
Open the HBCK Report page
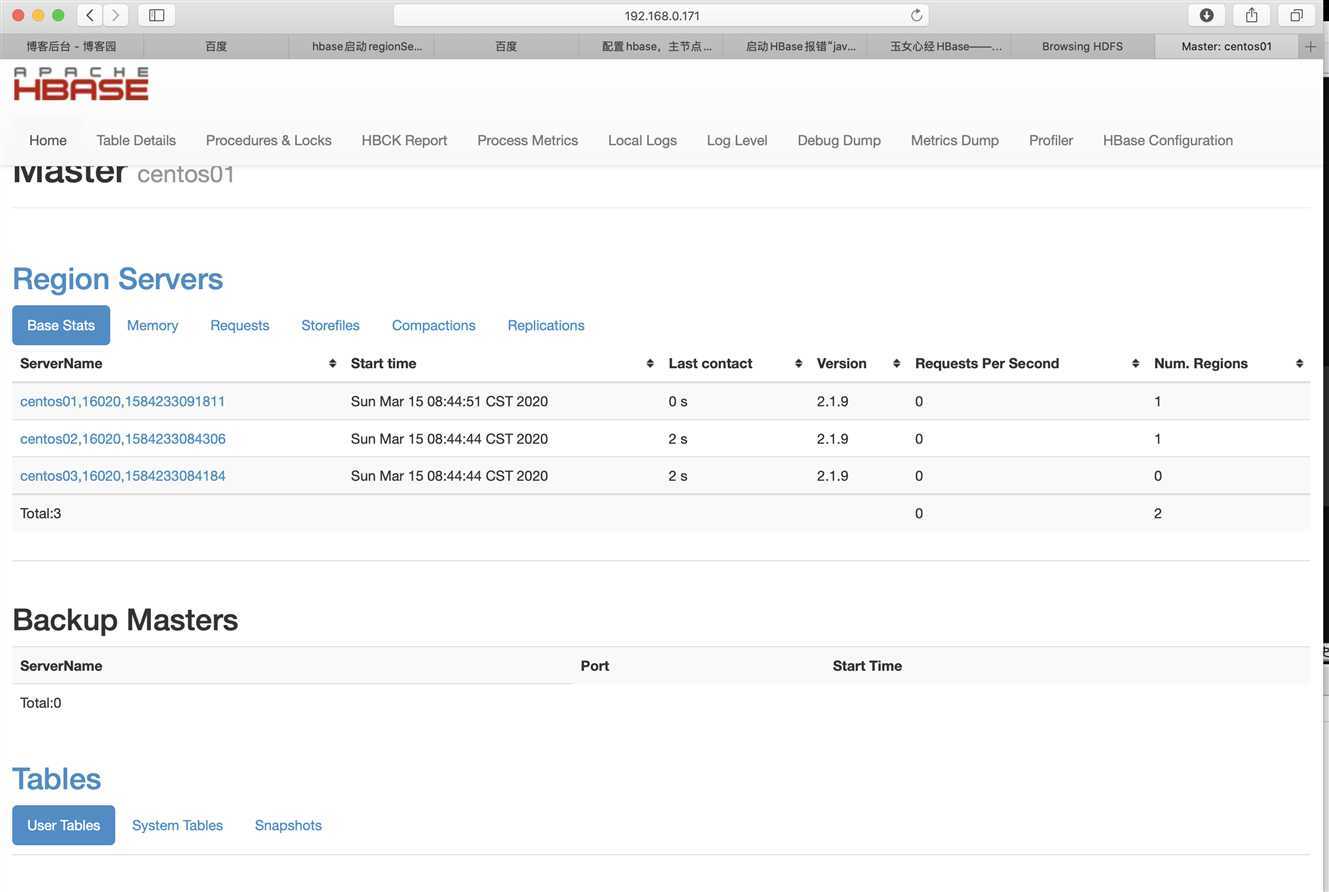[x=404, y=140]
